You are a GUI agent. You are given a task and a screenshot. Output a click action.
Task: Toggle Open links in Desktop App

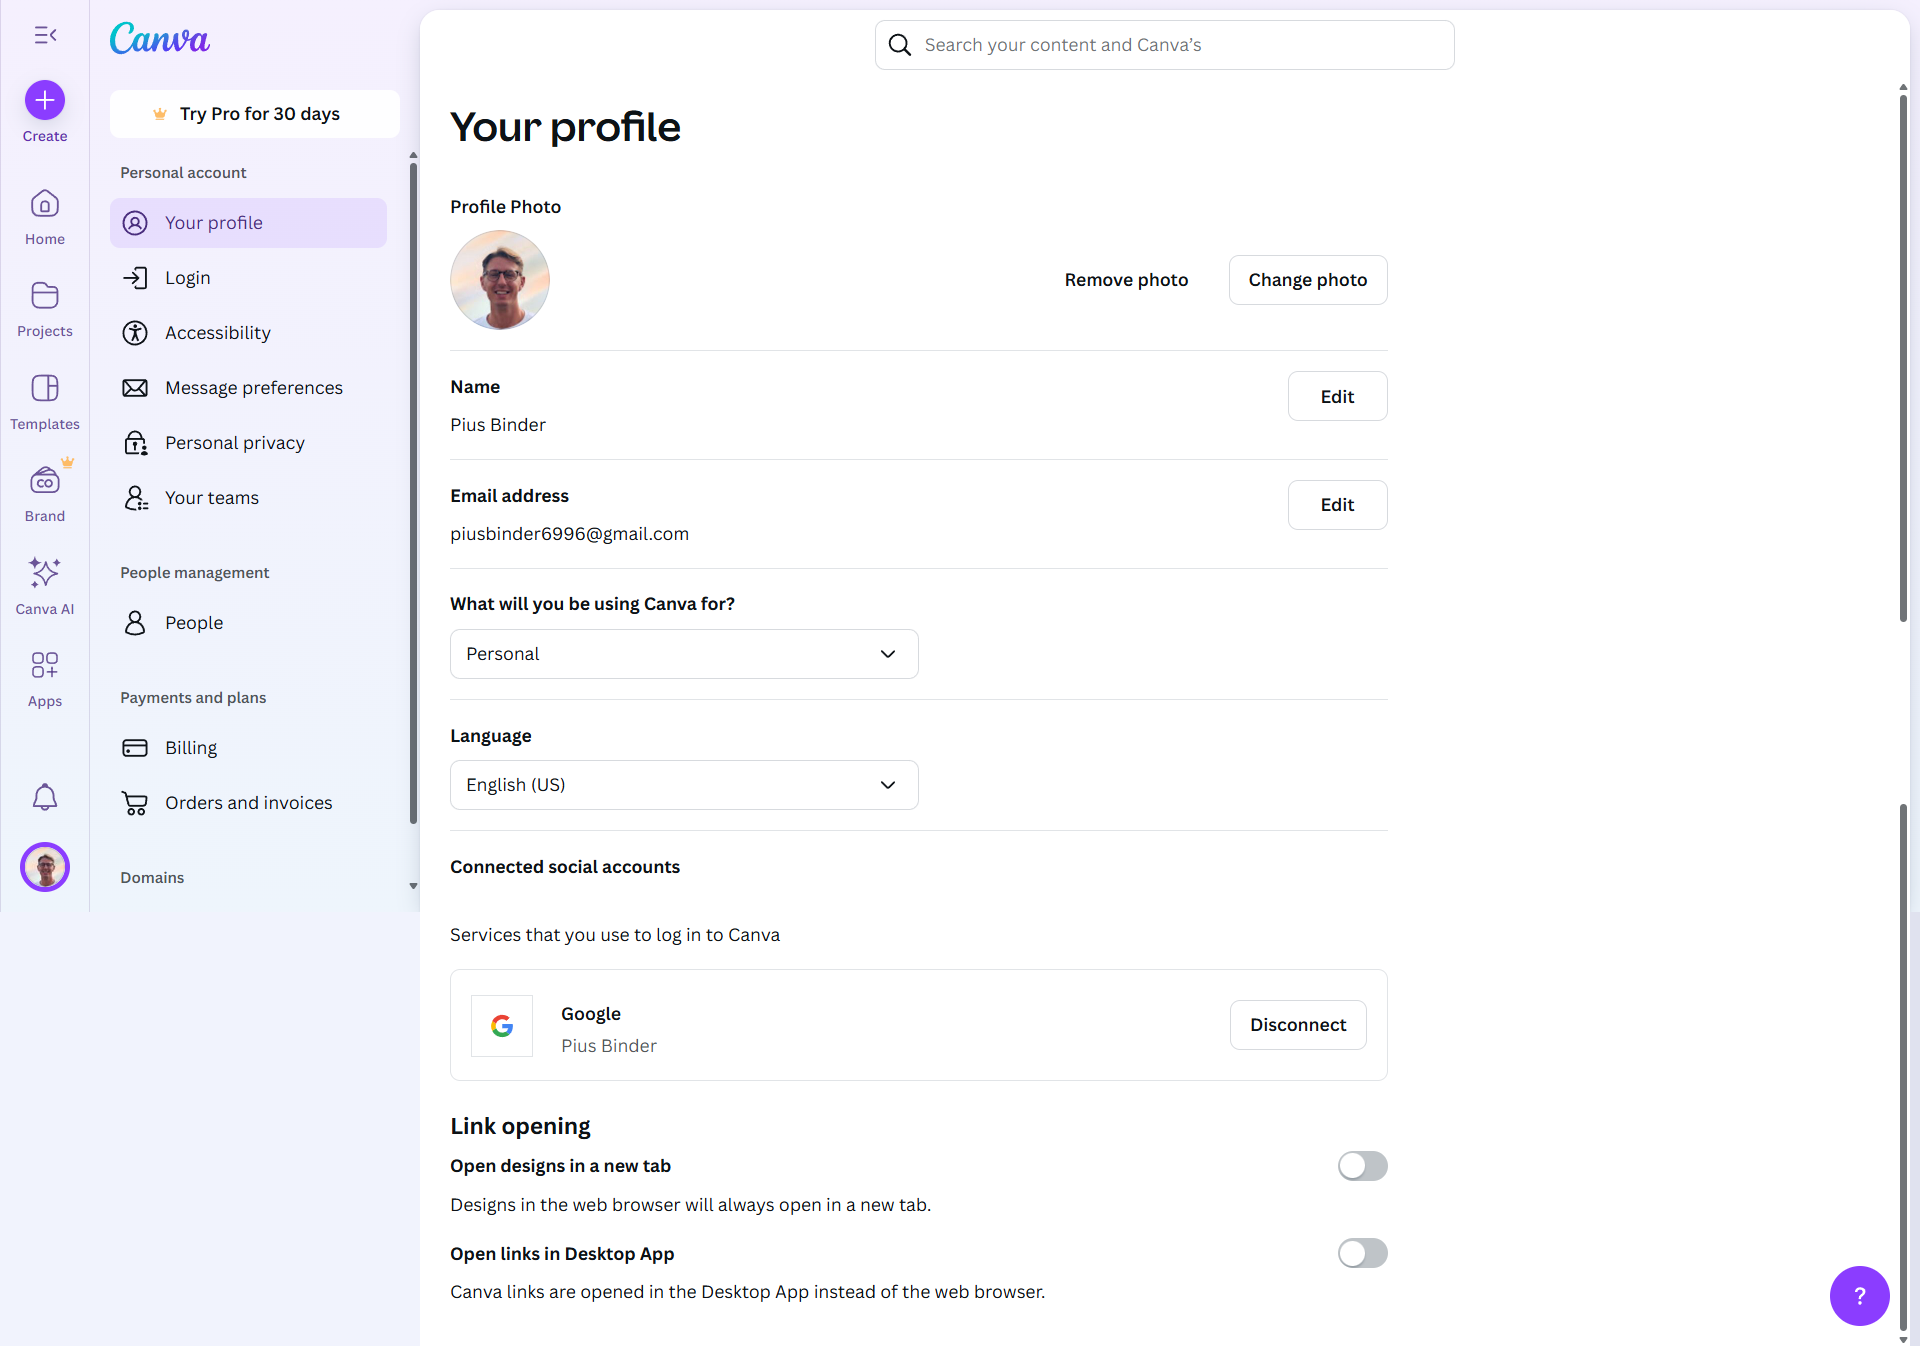tap(1362, 1253)
